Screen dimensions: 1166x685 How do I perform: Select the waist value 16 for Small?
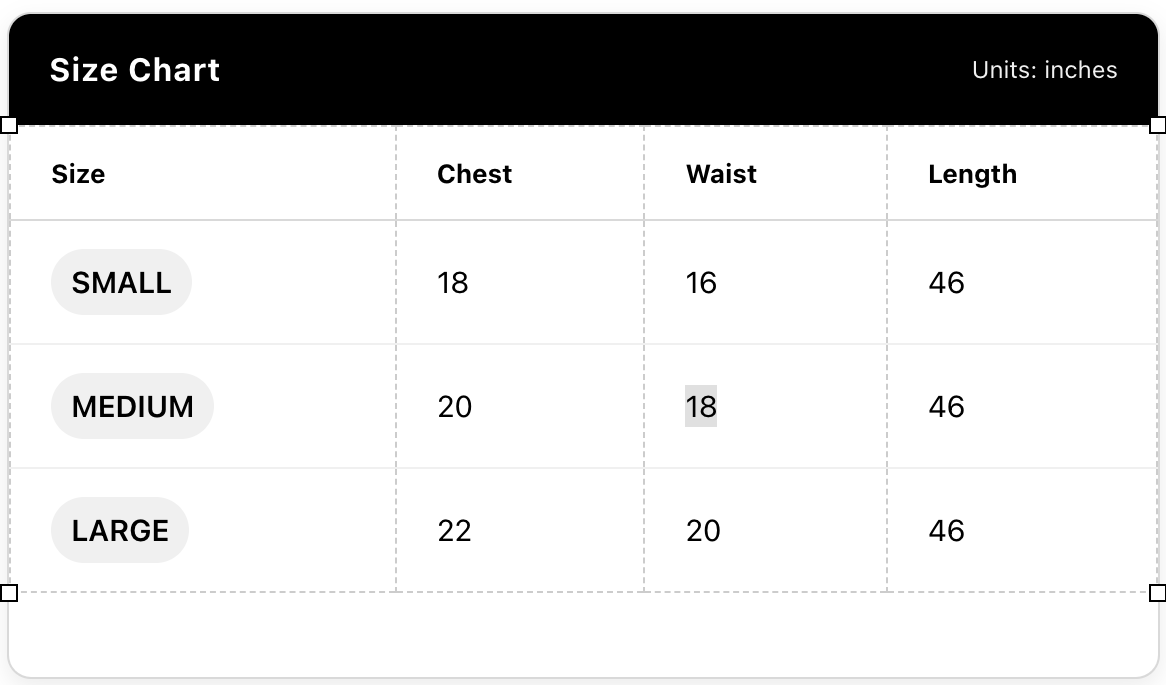coord(701,283)
